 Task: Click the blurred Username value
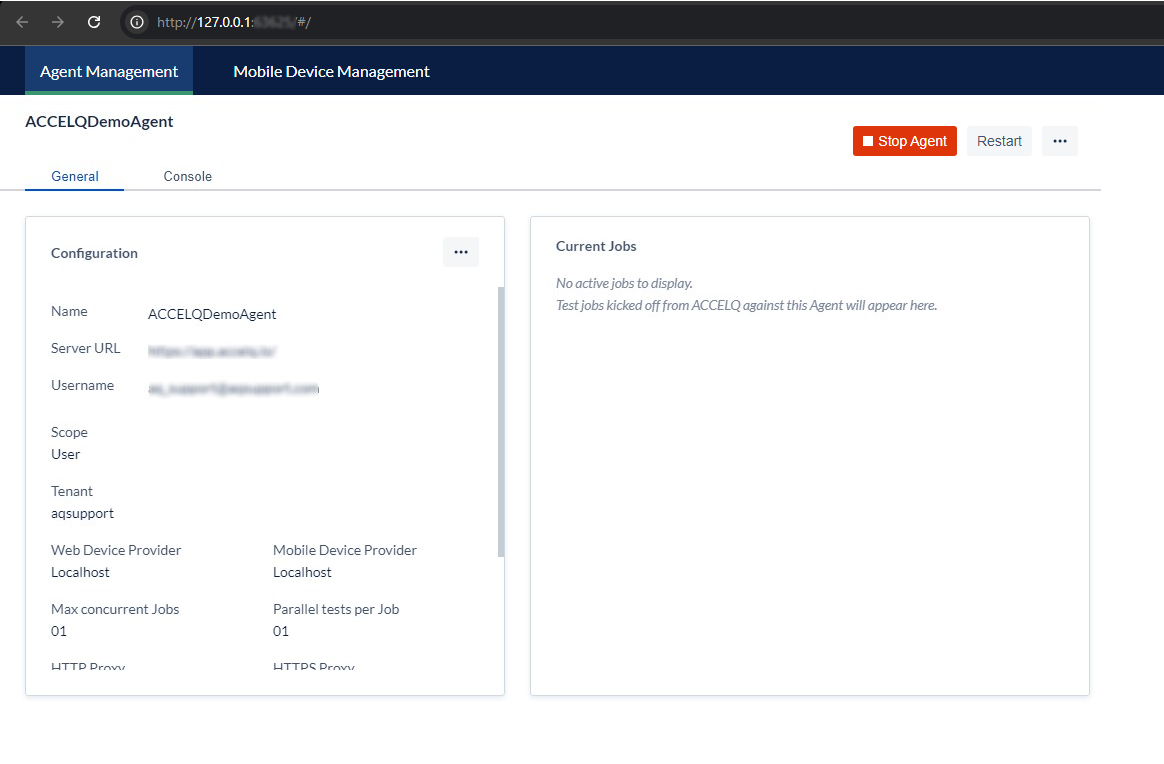(x=233, y=388)
